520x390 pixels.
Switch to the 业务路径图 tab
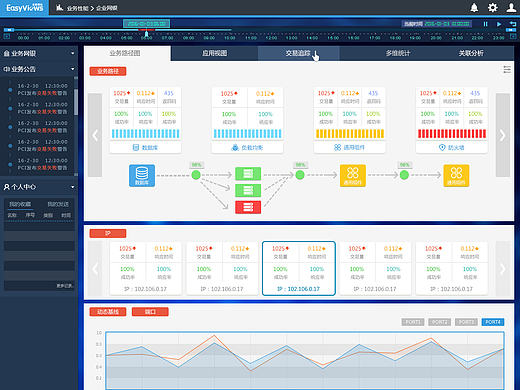(x=127, y=53)
